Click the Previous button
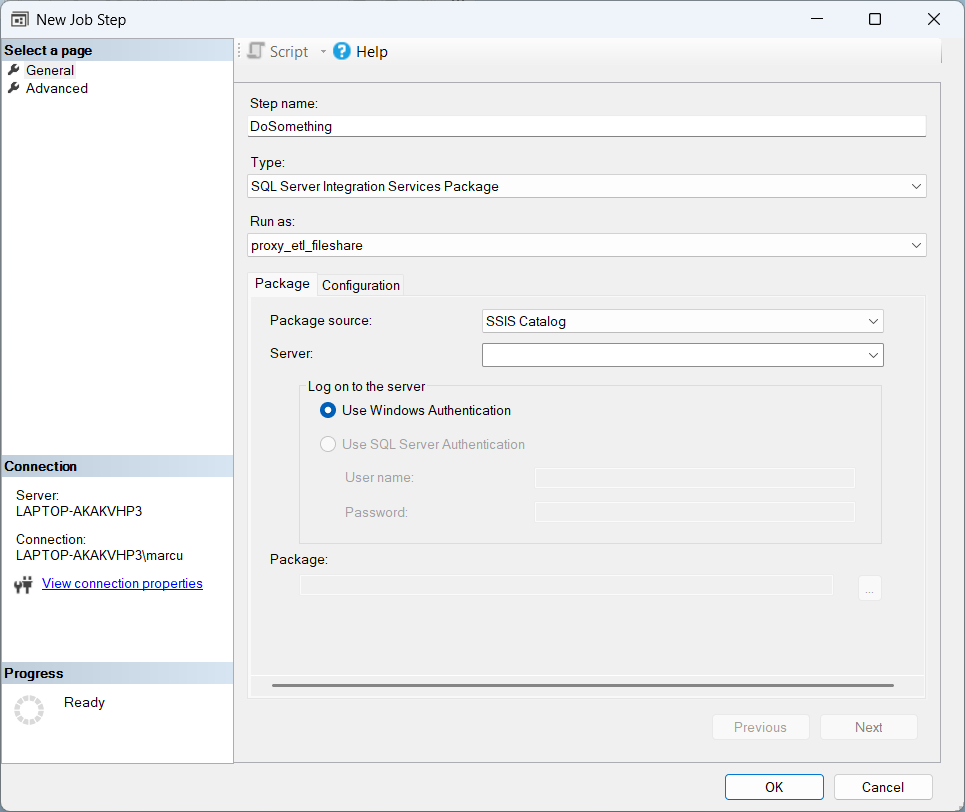The image size is (965, 812). pos(761,727)
